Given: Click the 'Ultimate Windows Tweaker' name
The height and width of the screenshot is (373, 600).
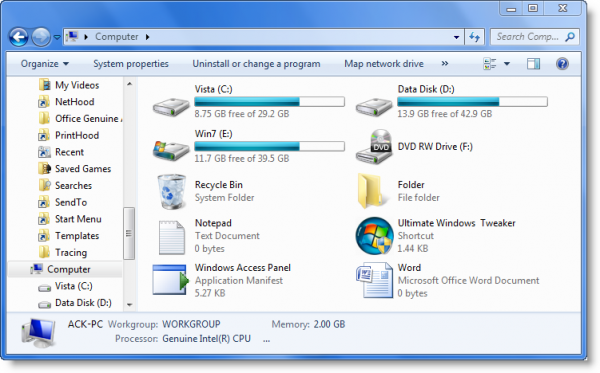Looking at the screenshot, I should click(x=457, y=223).
